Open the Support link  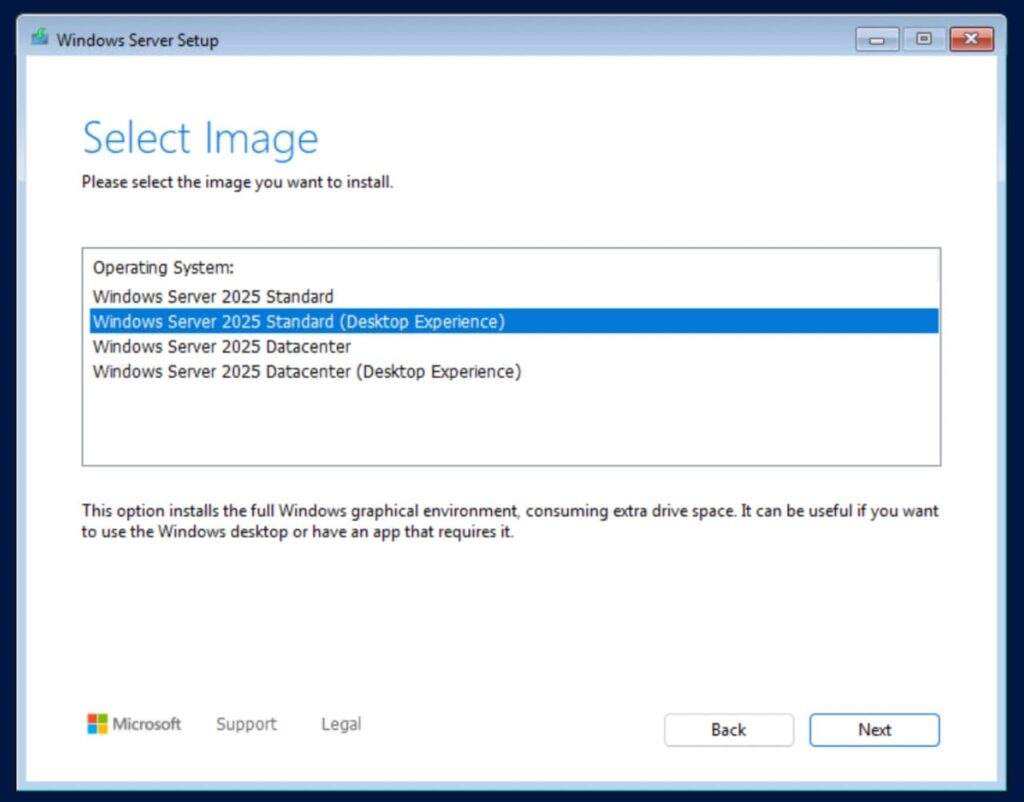(x=246, y=724)
